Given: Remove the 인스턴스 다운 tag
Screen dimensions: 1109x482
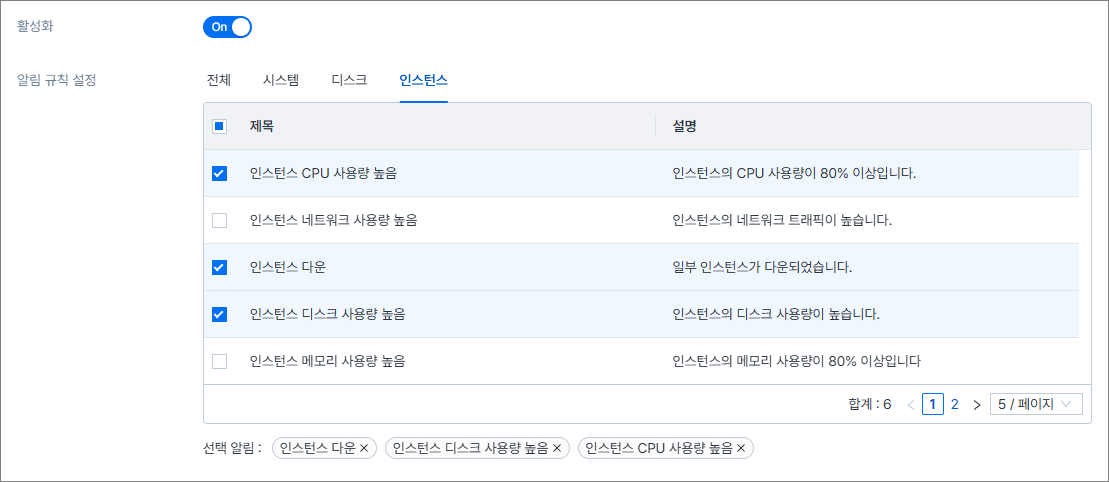Looking at the screenshot, I should (x=364, y=448).
